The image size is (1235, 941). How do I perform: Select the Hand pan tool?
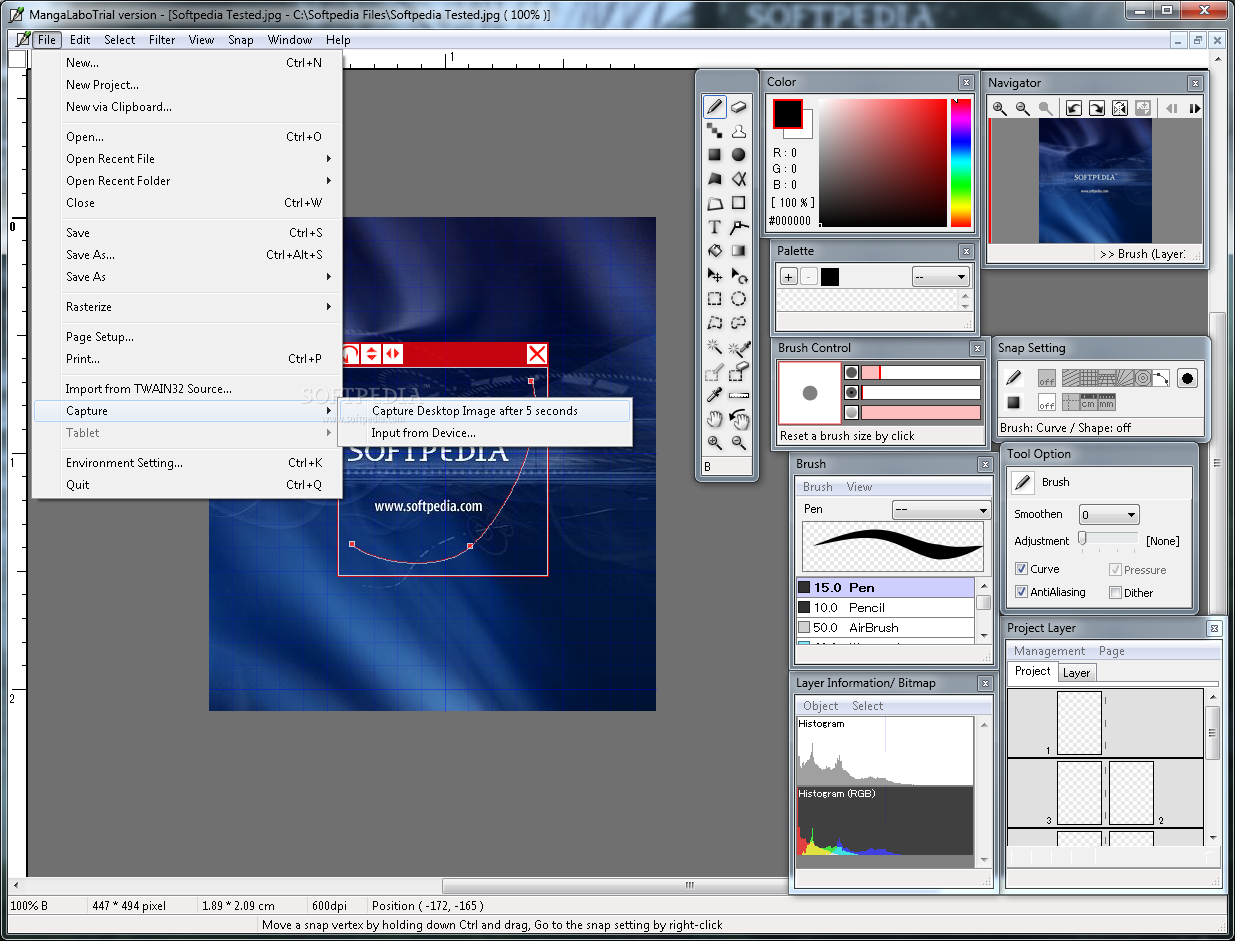pos(714,419)
